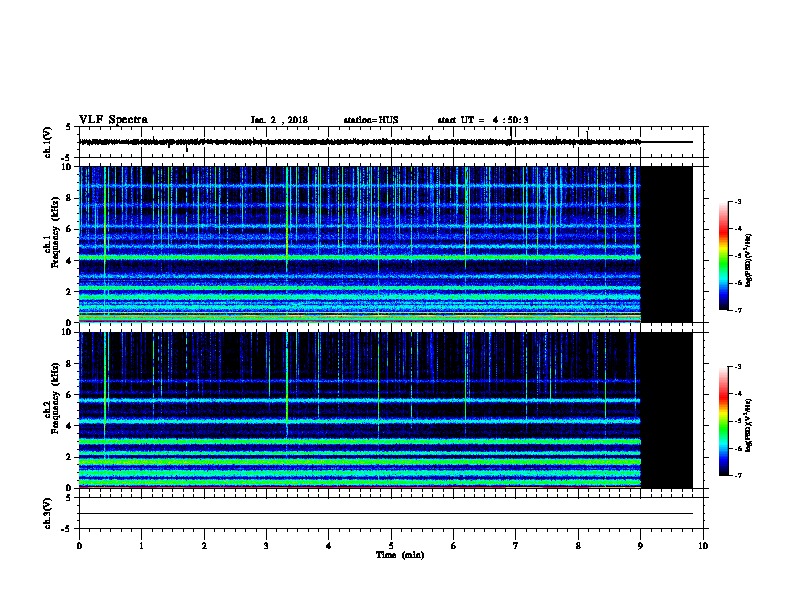The height and width of the screenshot is (612, 792).
Task: Click time axis tick label "6"
Action: point(454,545)
